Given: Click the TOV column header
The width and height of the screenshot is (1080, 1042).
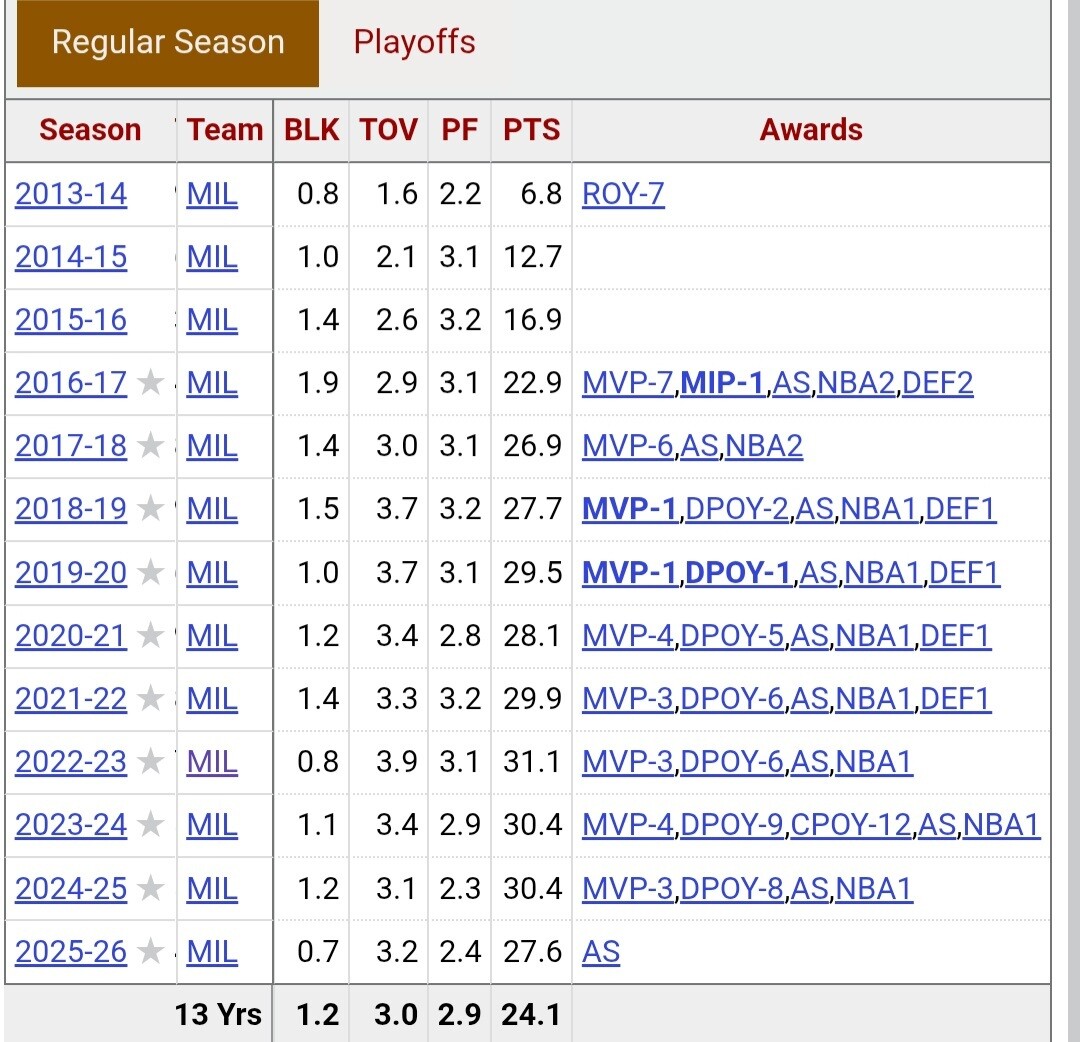Looking at the screenshot, I should click(388, 130).
